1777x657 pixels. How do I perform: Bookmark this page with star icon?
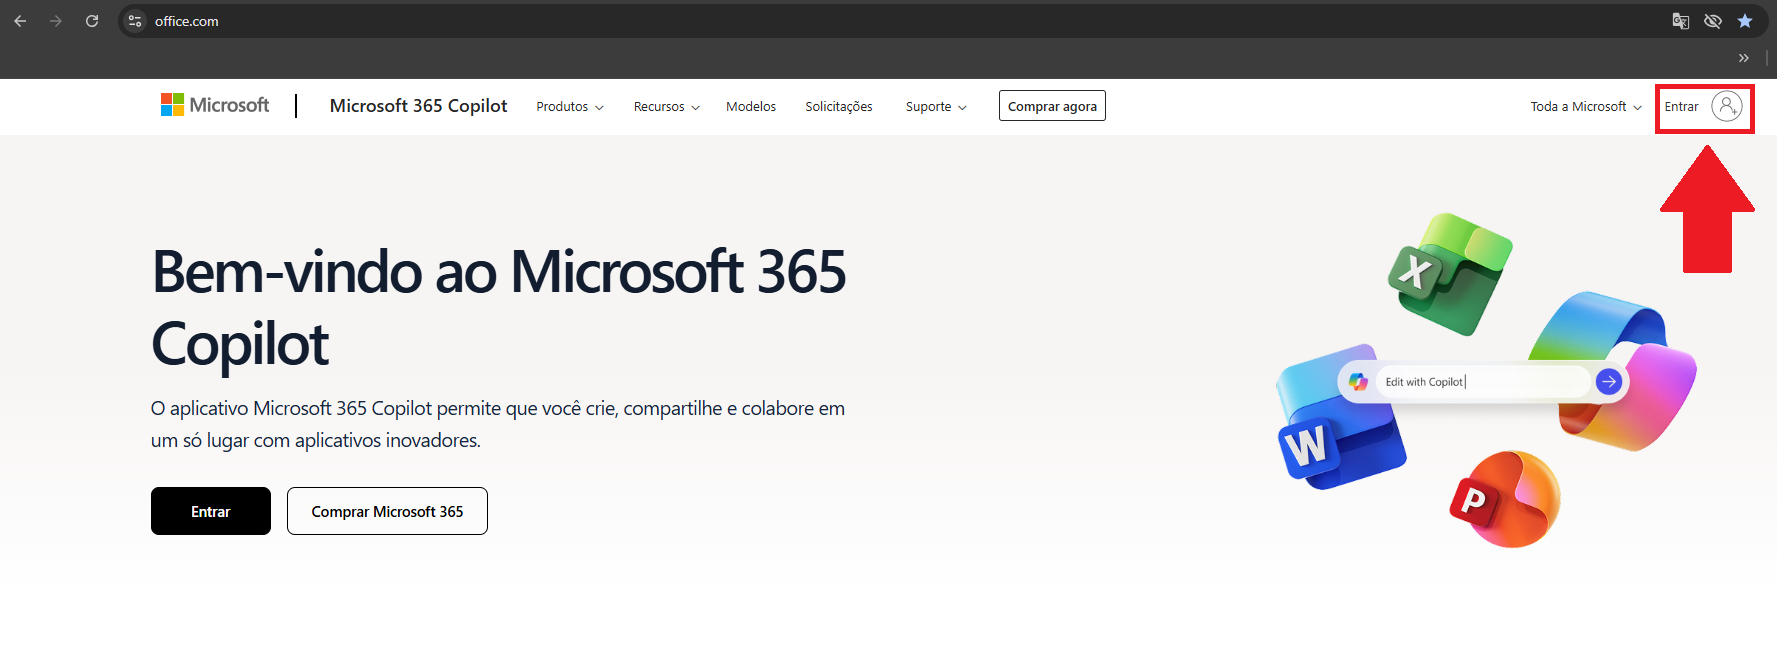point(1745,21)
